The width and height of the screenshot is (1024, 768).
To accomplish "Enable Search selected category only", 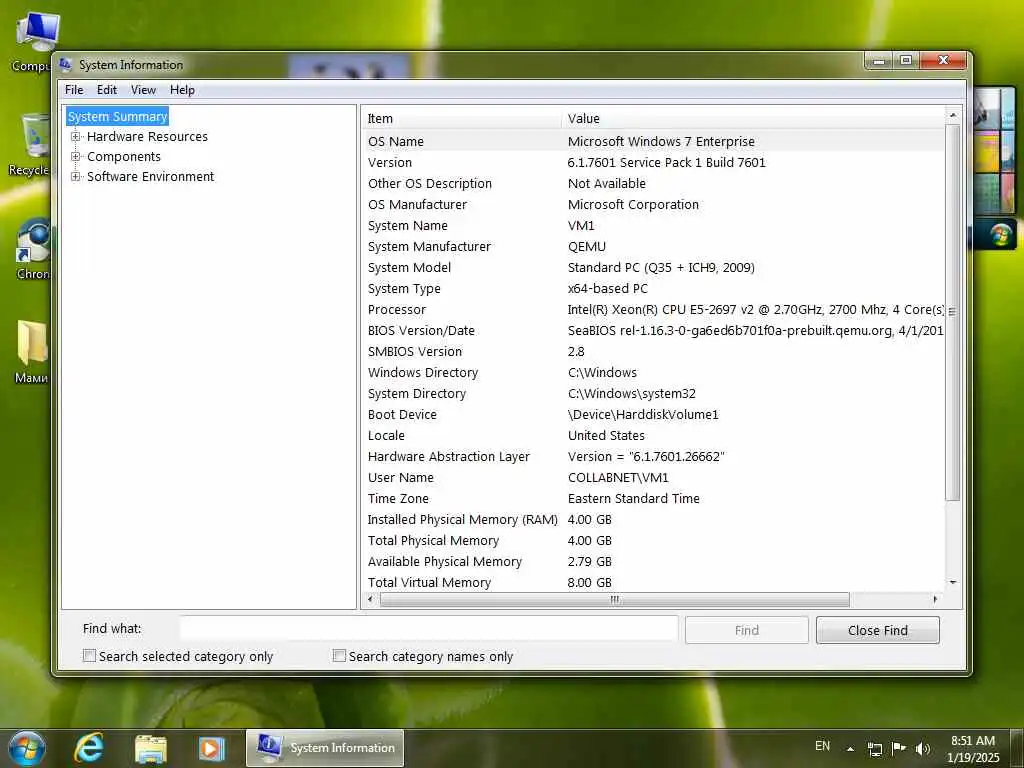I will pos(89,656).
